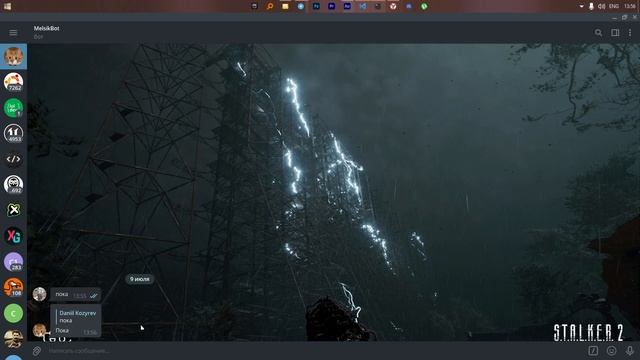Jump to quoted 'Daniil Kozyrev' reply
Image resolution: width=640 pixels, height=360 pixels.
[77, 317]
